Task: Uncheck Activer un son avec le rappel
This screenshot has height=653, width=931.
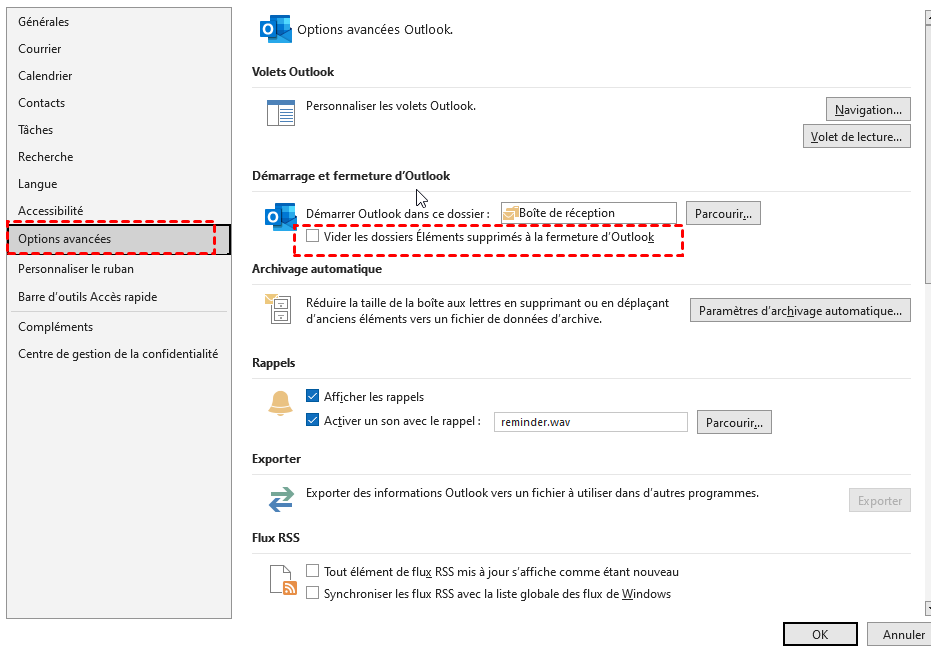Action: coord(312,420)
